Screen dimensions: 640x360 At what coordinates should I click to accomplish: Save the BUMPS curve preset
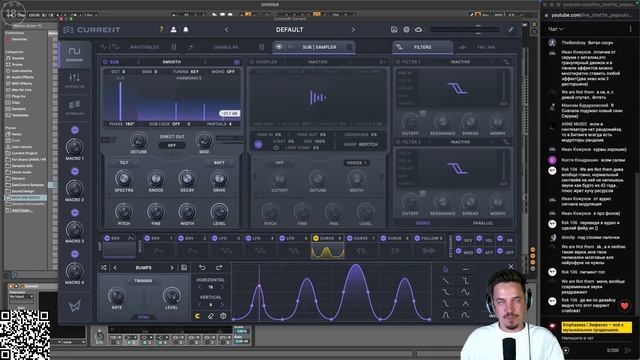pyautogui.click(x=184, y=268)
